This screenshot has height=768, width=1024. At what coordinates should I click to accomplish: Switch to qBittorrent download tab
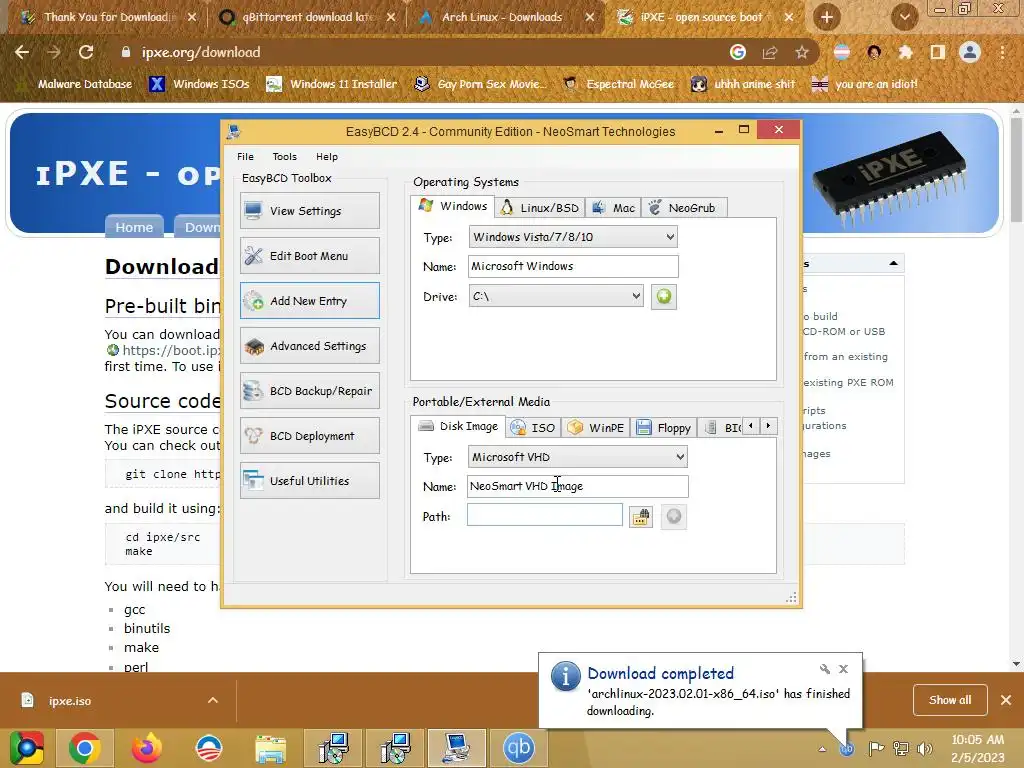[x=307, y=17]
